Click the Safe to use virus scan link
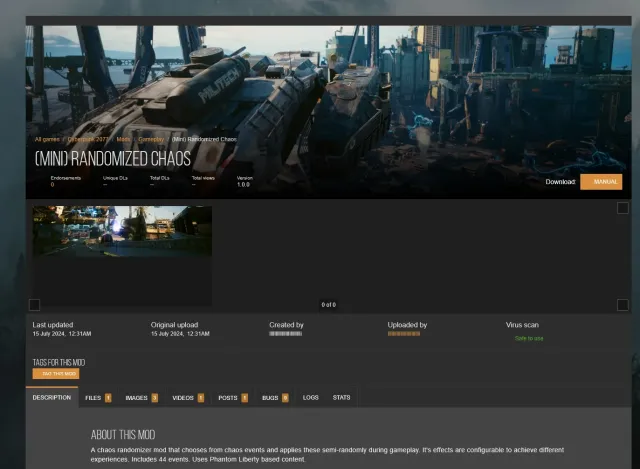640x469 pixels. [x=529, y=338]
